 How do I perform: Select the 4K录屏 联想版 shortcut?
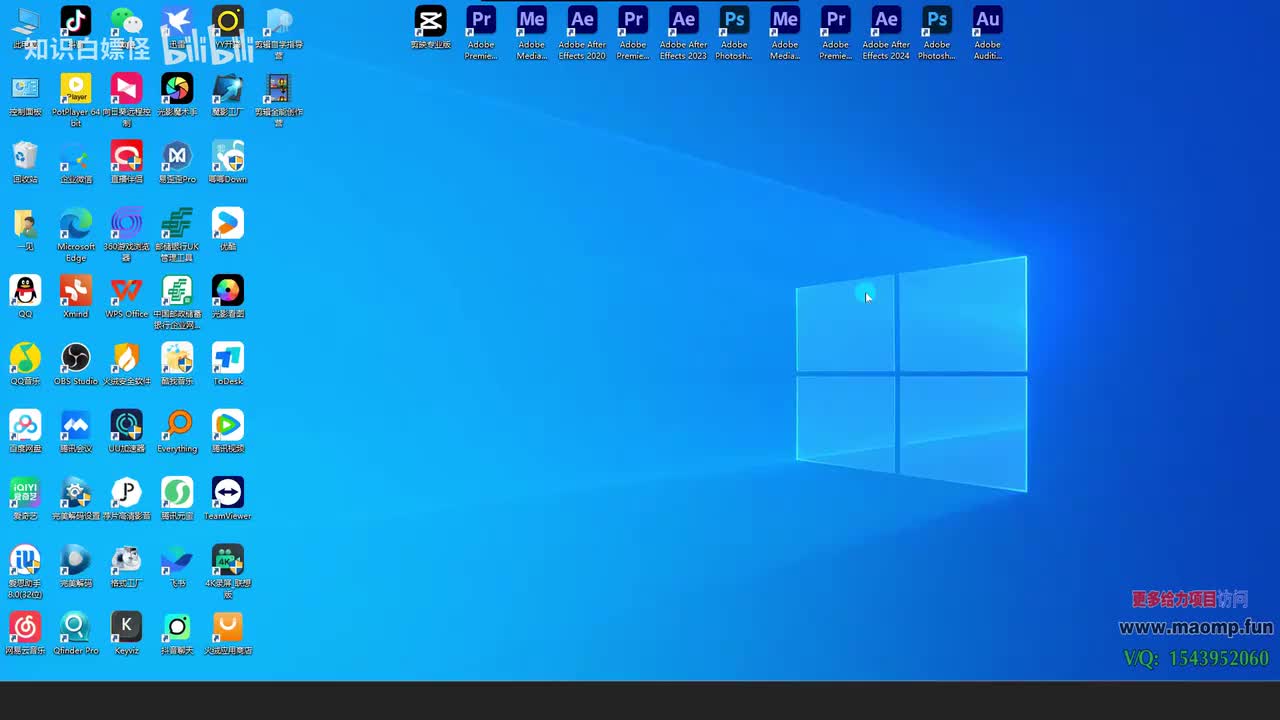point(228,560)
